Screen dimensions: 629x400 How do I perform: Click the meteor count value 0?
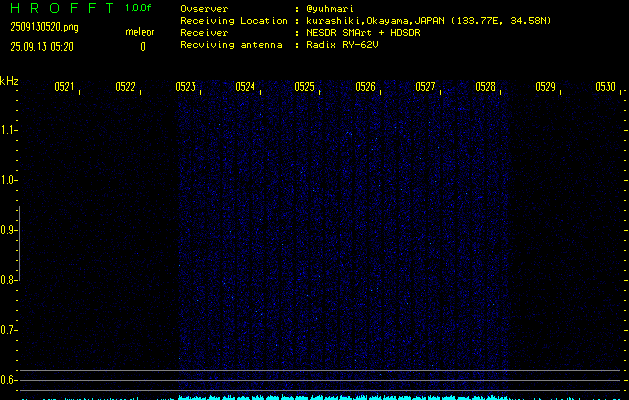pyautogui.click(x=143, y=47)
